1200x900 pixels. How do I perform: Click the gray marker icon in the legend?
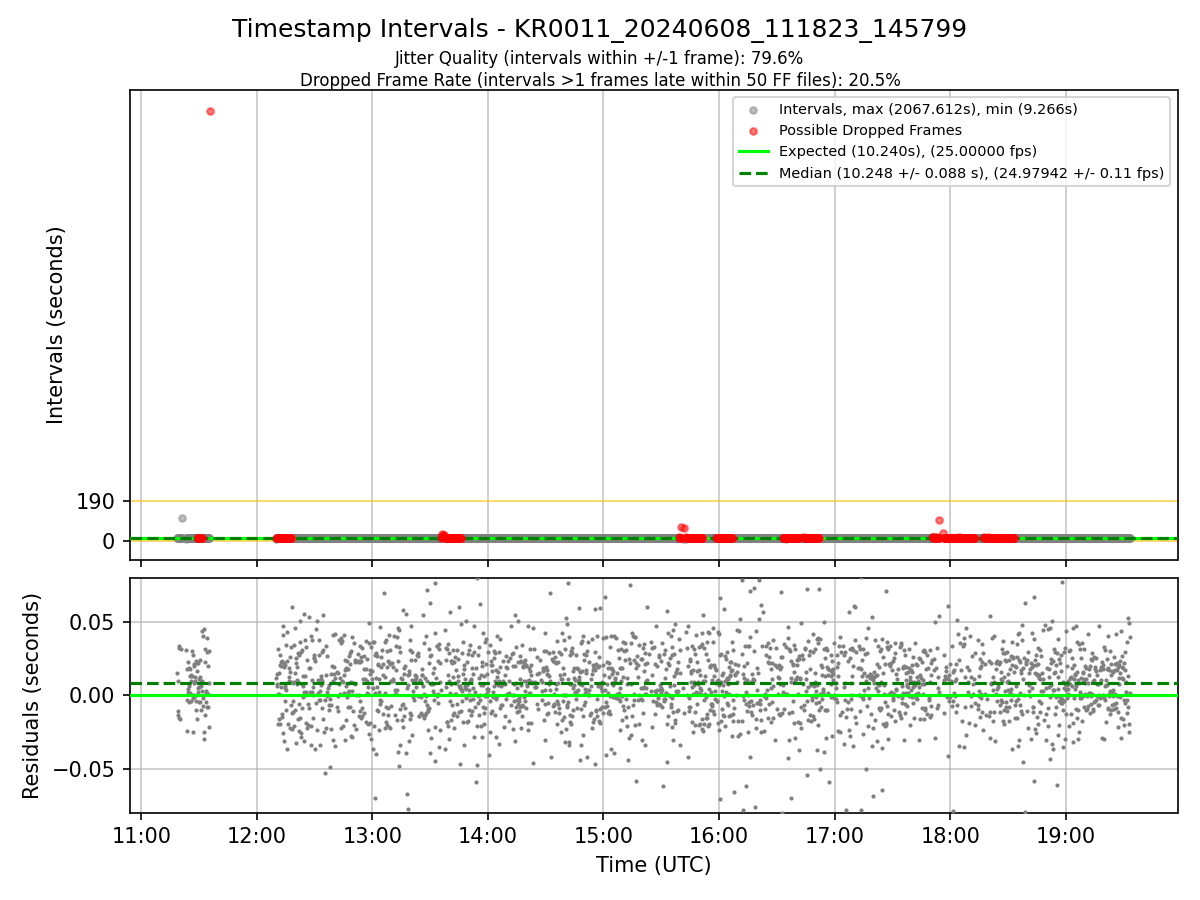pos(754,109)
